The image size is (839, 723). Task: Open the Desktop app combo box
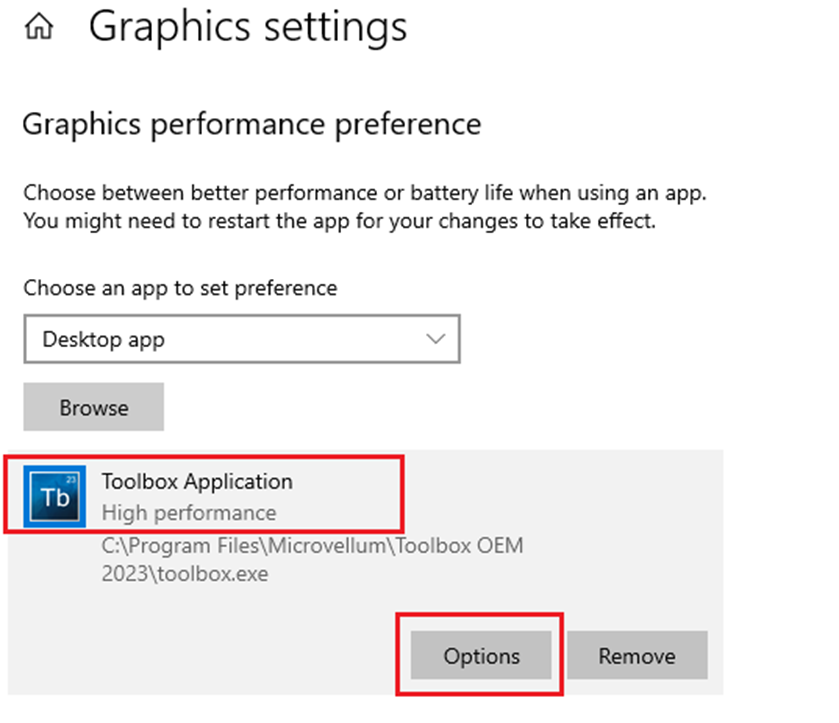pyautogui.click(x=241, y=340)
